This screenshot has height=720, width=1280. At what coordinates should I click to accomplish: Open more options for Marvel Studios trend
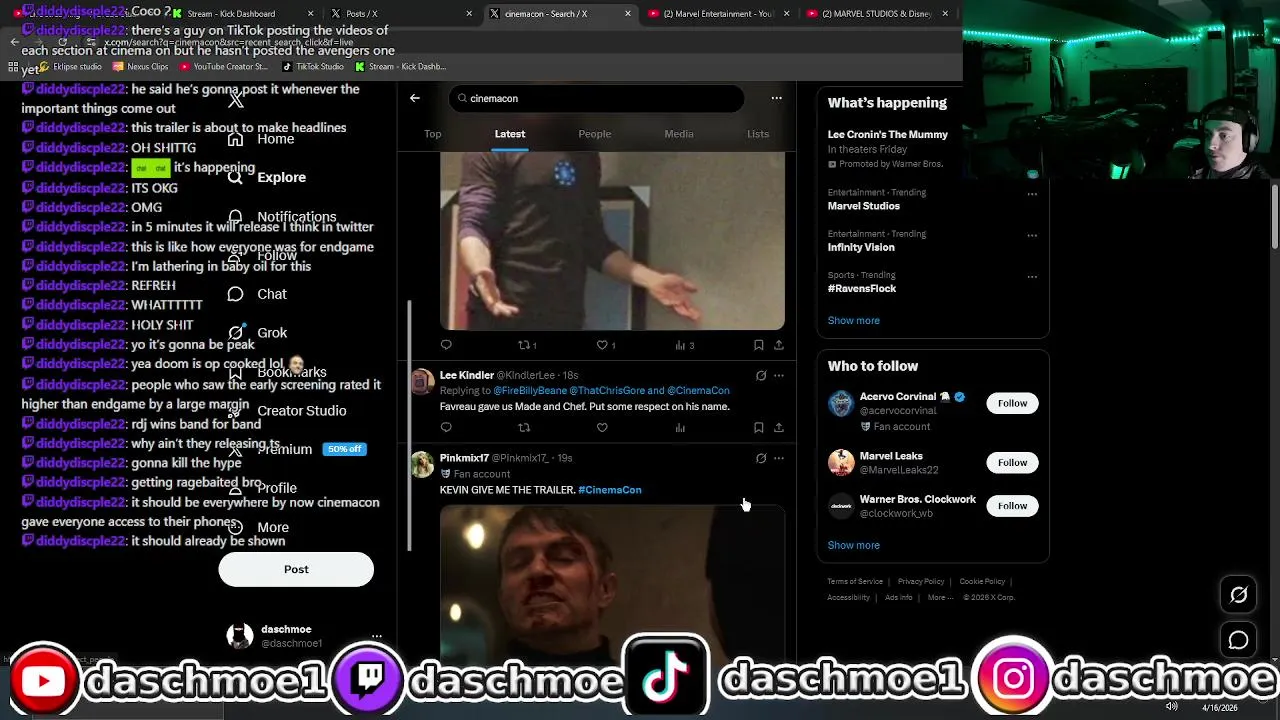point(1032,194)
